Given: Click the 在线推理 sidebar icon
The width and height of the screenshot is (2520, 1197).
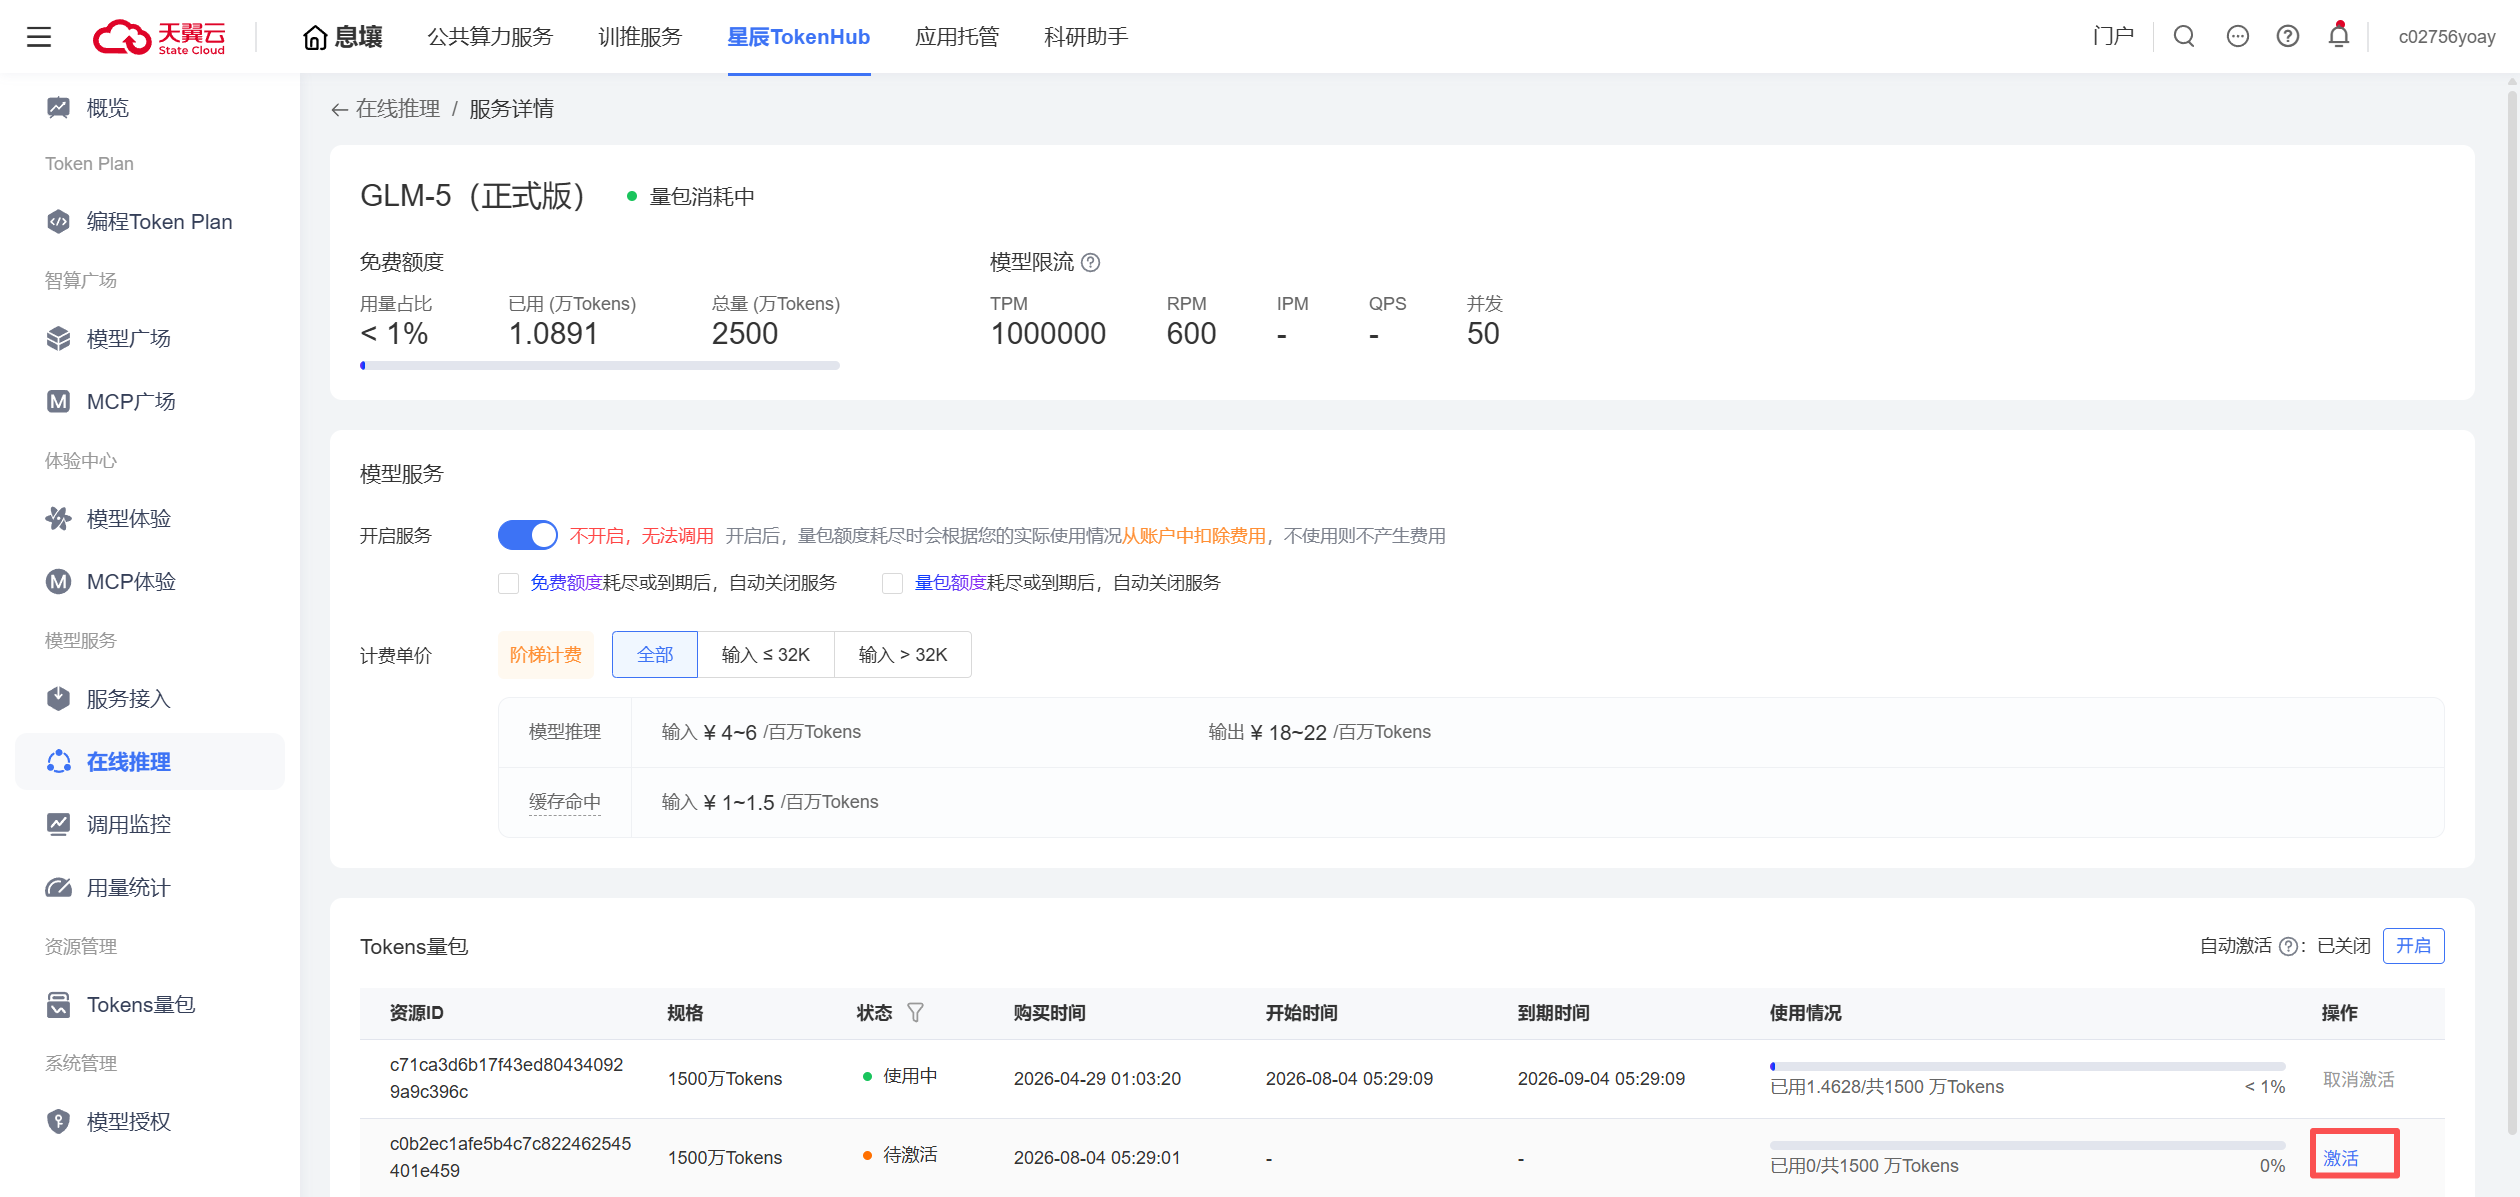Looking at the screenshot, I should (58, 762).
